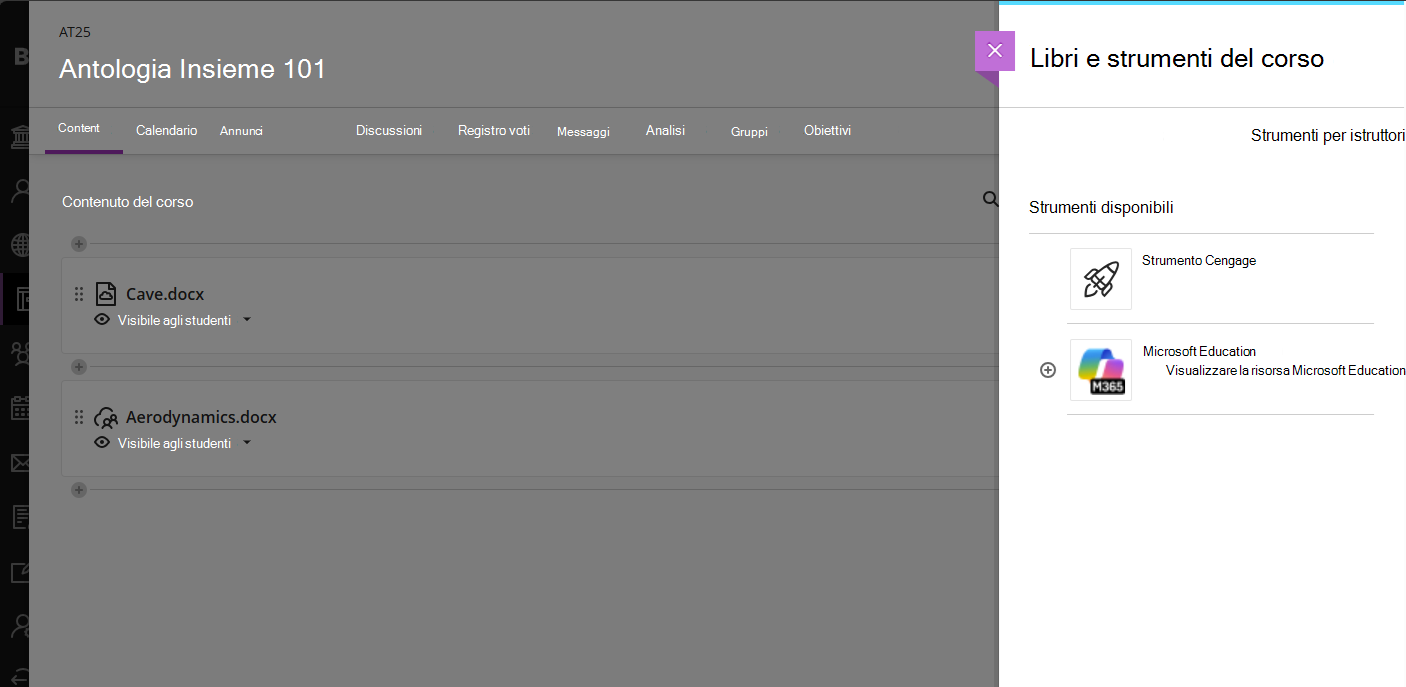The image size is (1406, 687).
Task: Click the Contenuto del corso heading
Action: click(x=128, y=201)
